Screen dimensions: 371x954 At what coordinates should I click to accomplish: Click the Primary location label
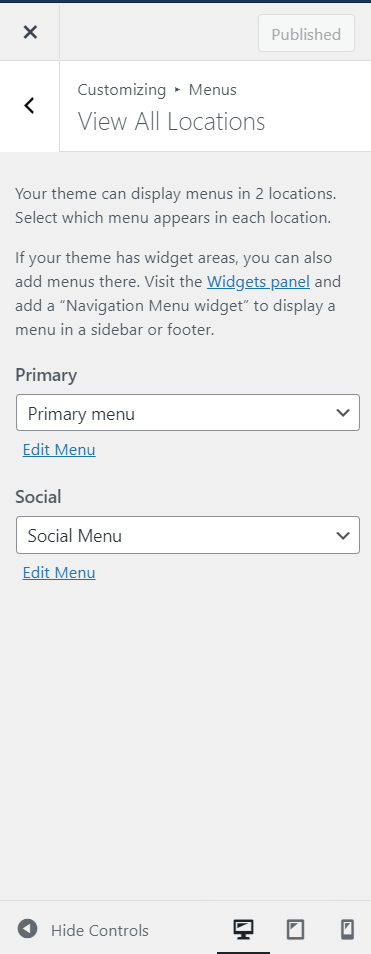pos(46,375)
